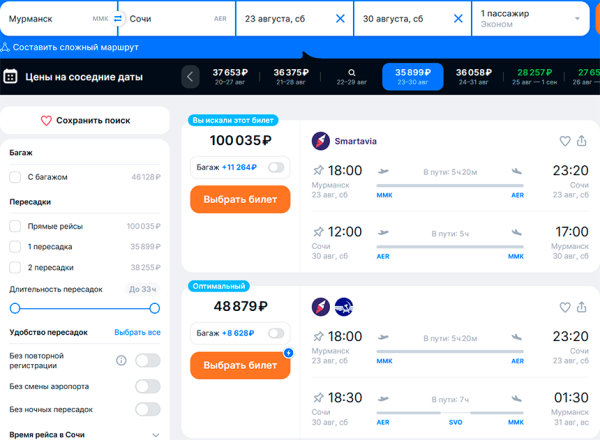Click the previous dates arrow in price strip

pyautogui.click(x=190, y=76)
